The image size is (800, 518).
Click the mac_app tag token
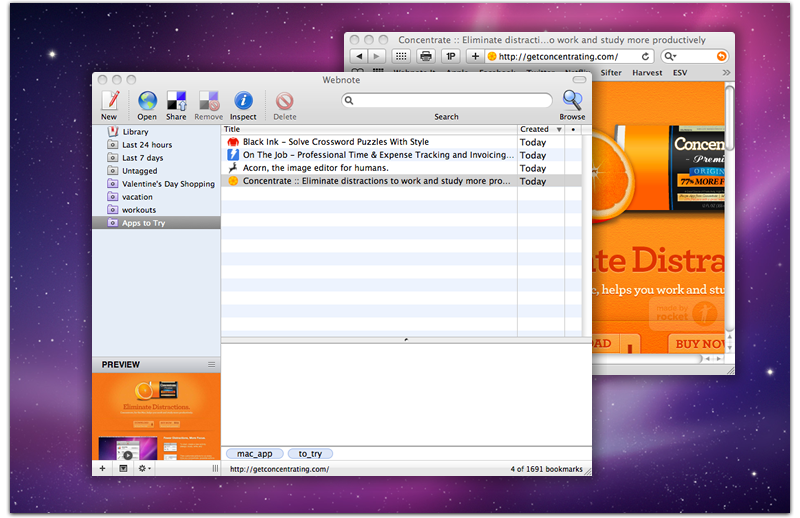point(255,454)
